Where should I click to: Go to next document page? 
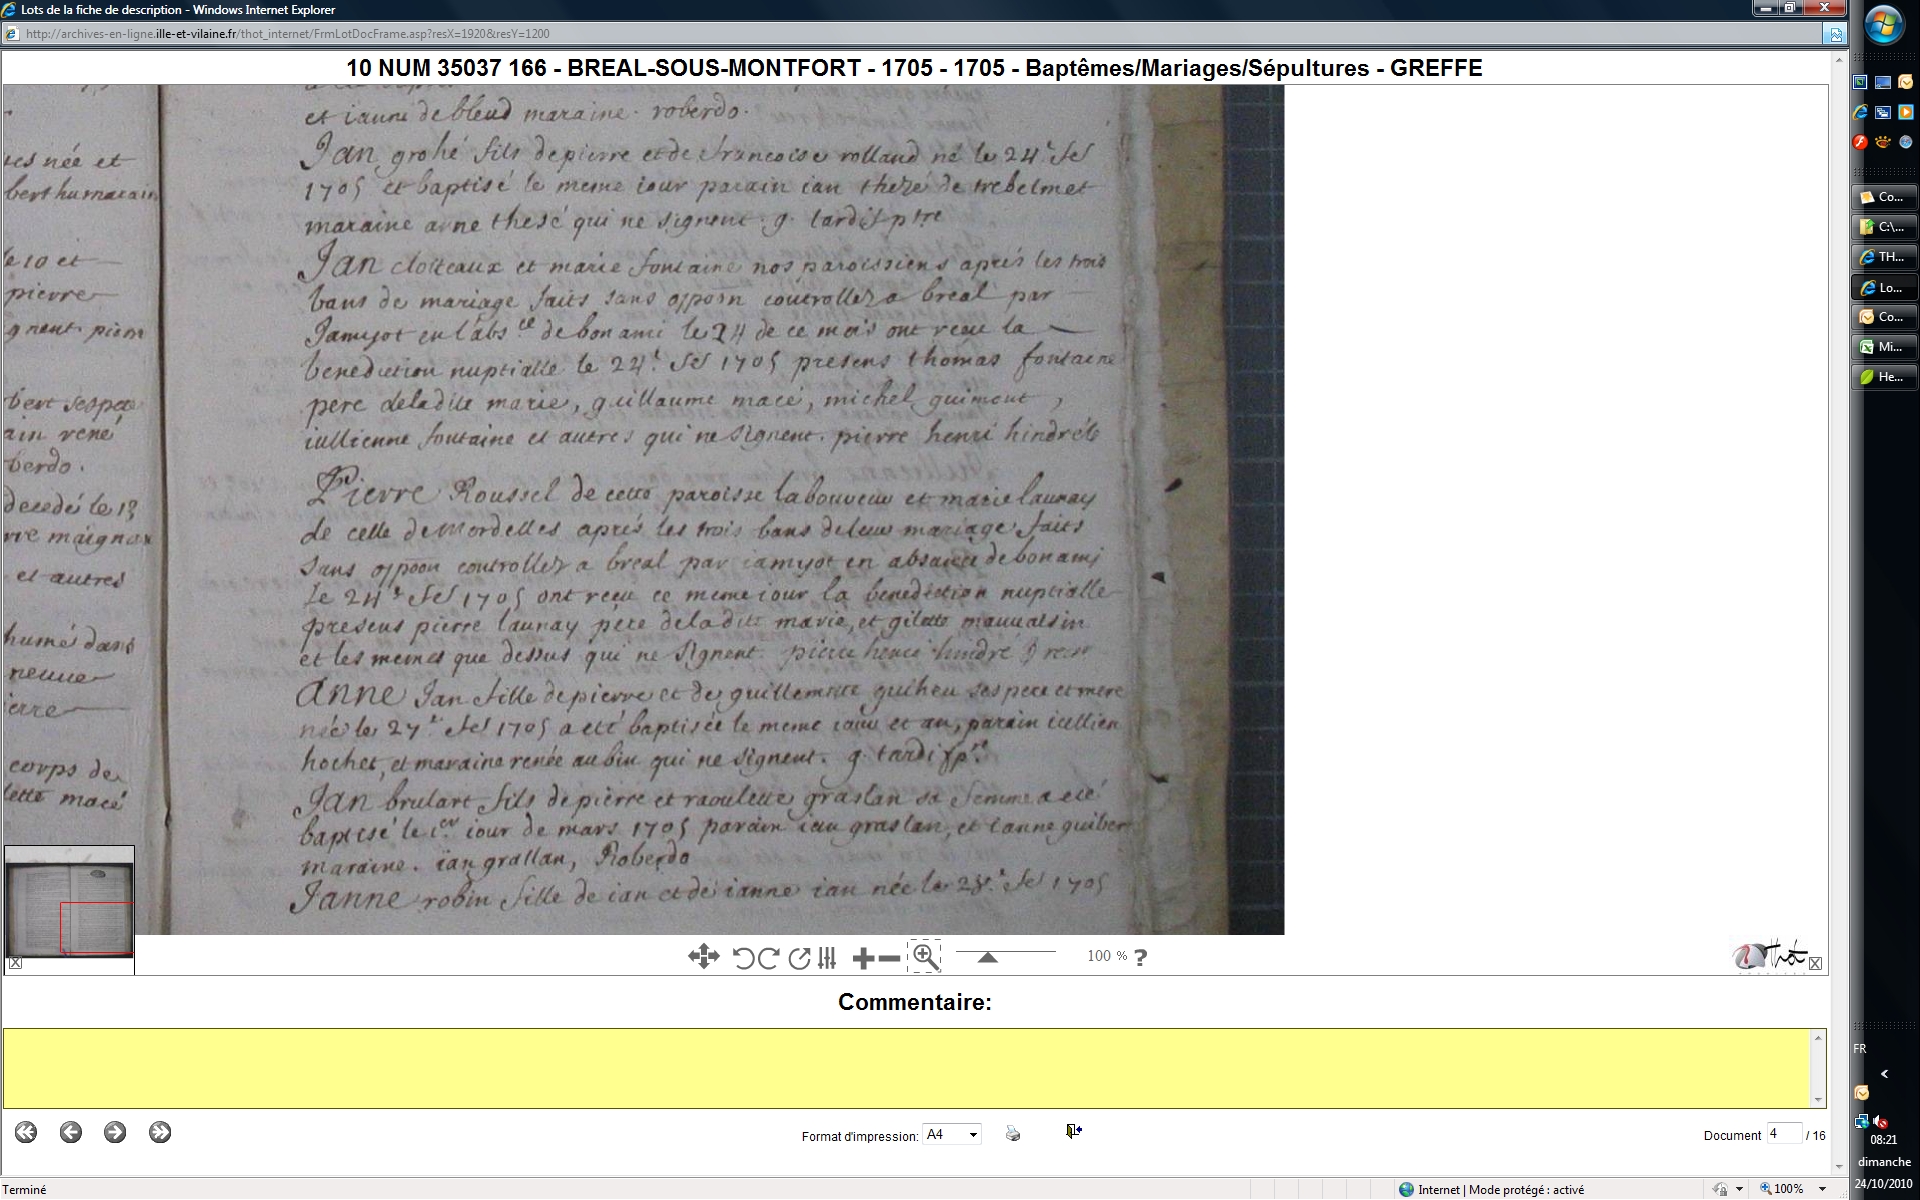(115, 1132)
